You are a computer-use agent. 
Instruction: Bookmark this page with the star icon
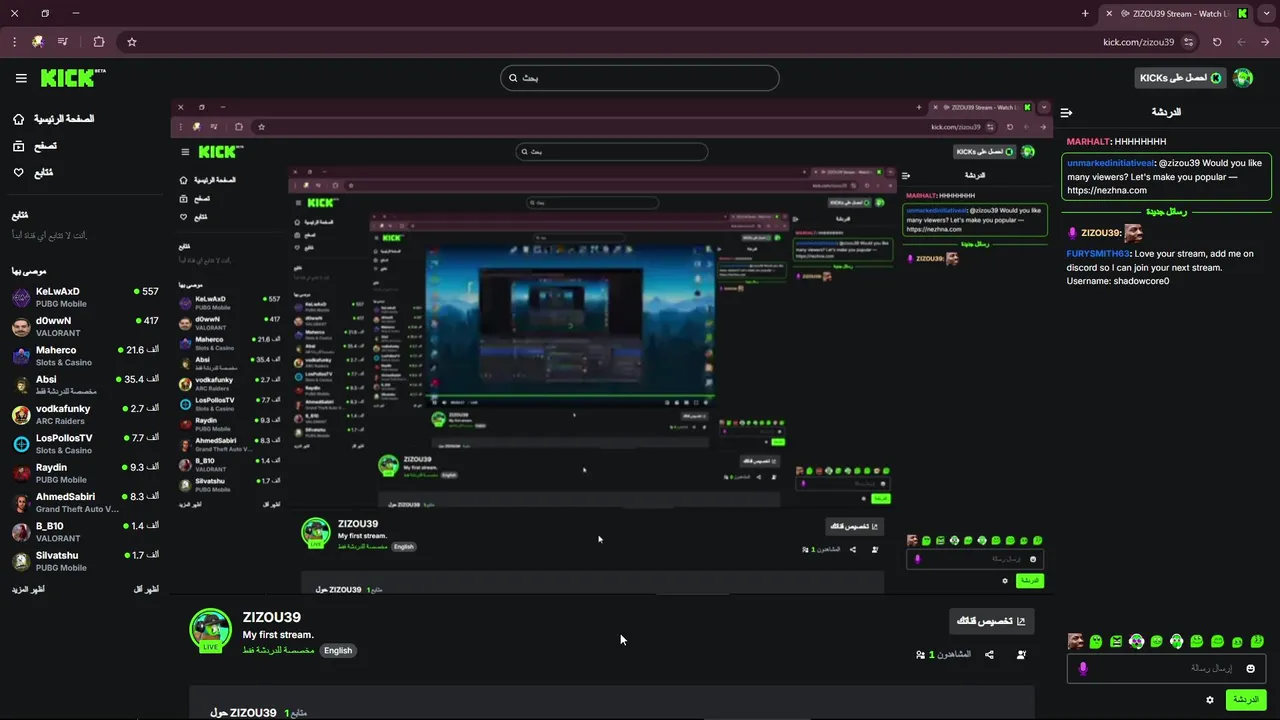131,42
